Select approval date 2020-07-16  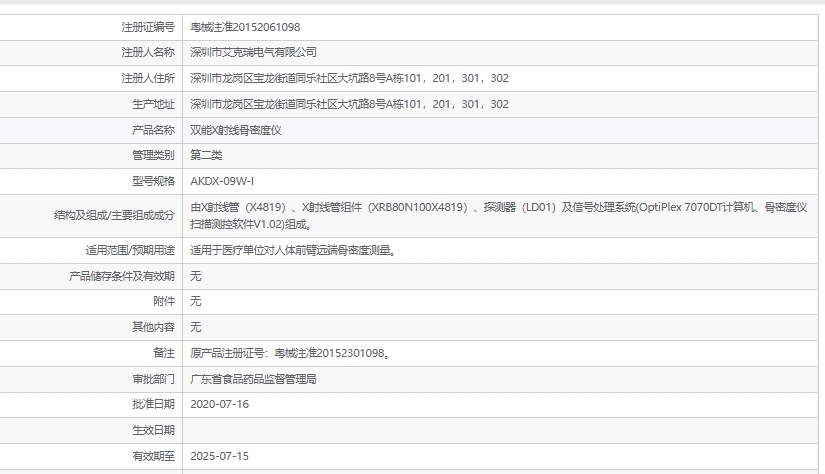[x=219, y=405]
